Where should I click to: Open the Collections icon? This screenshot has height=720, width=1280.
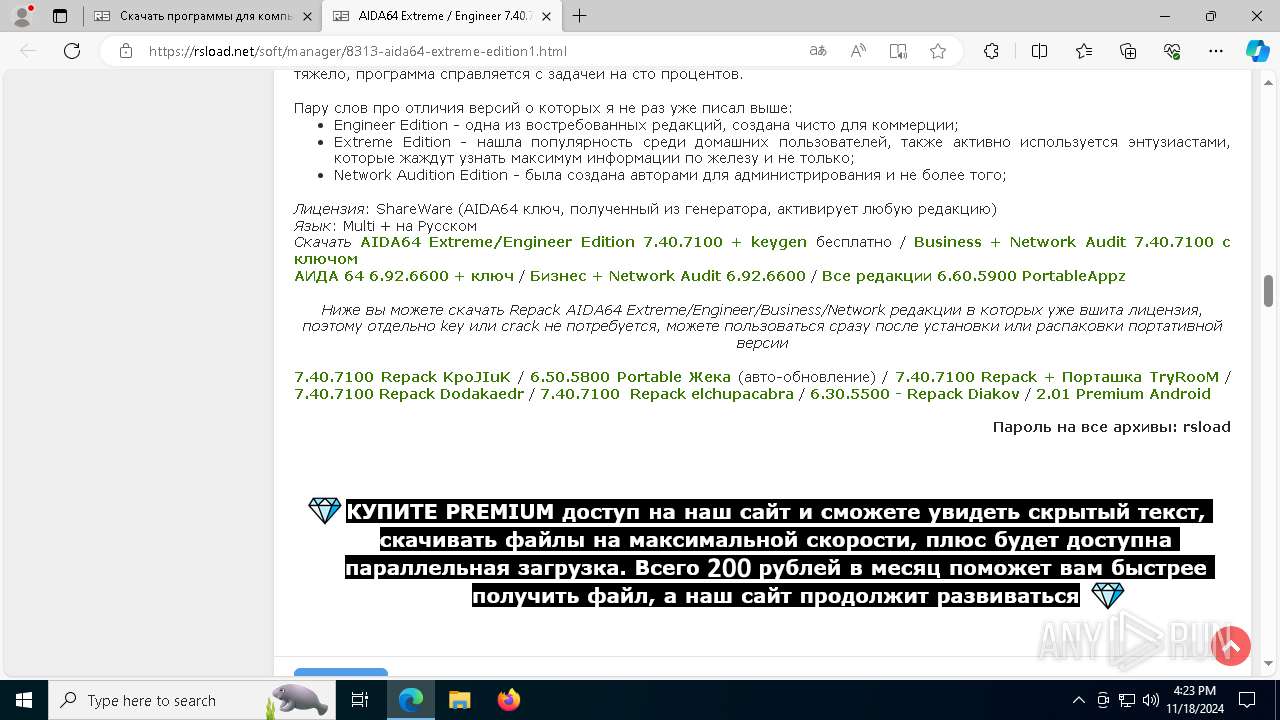(x=1128, y=51)
